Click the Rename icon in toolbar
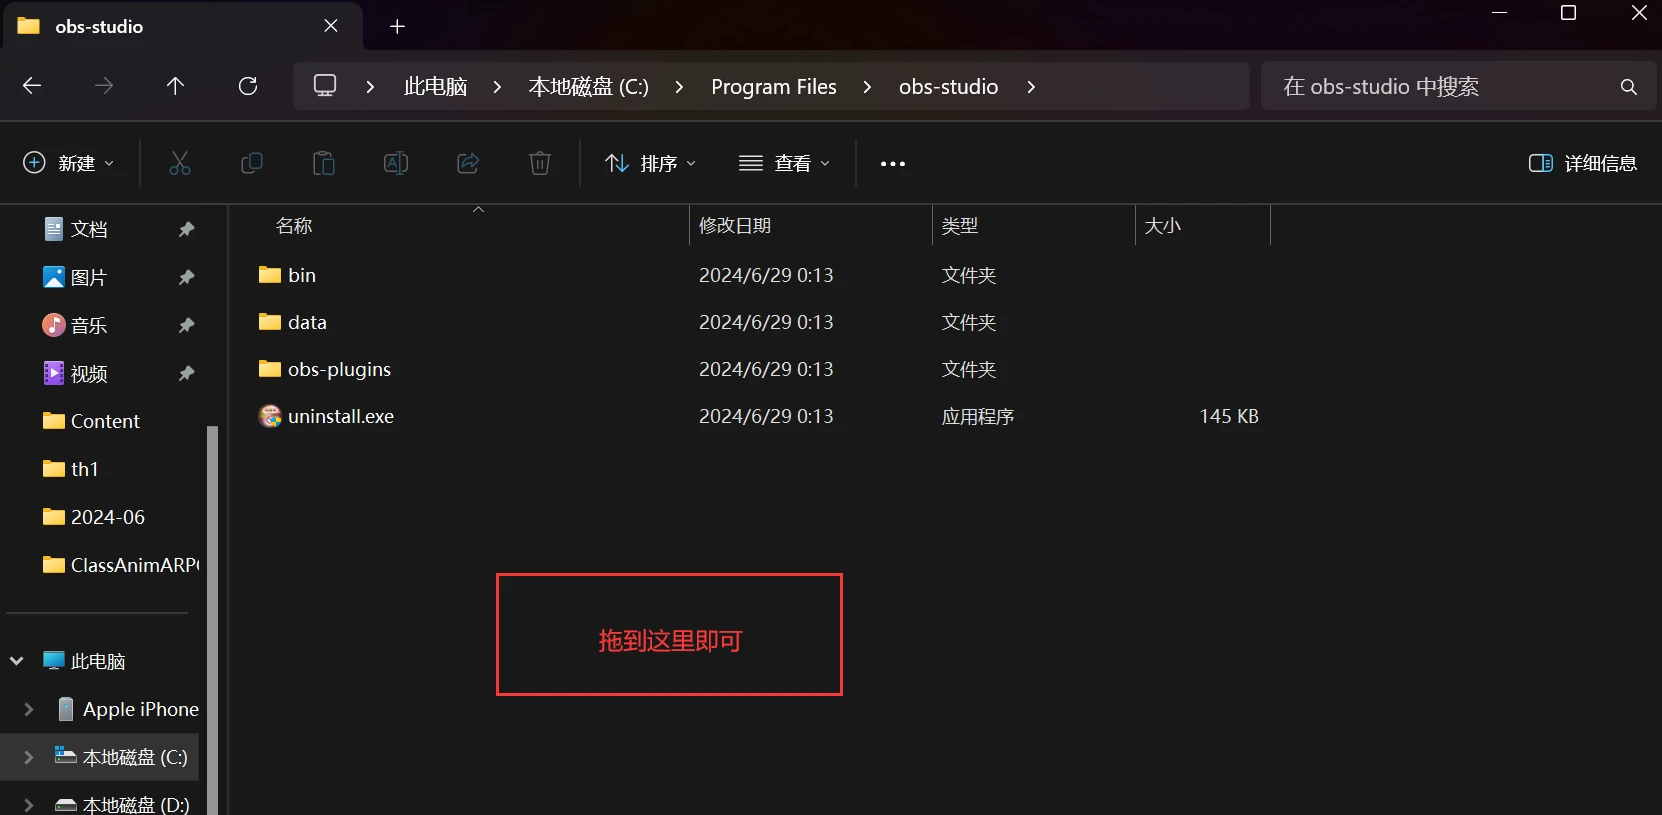The image size is (1662, 815). (x=396, y=163)
